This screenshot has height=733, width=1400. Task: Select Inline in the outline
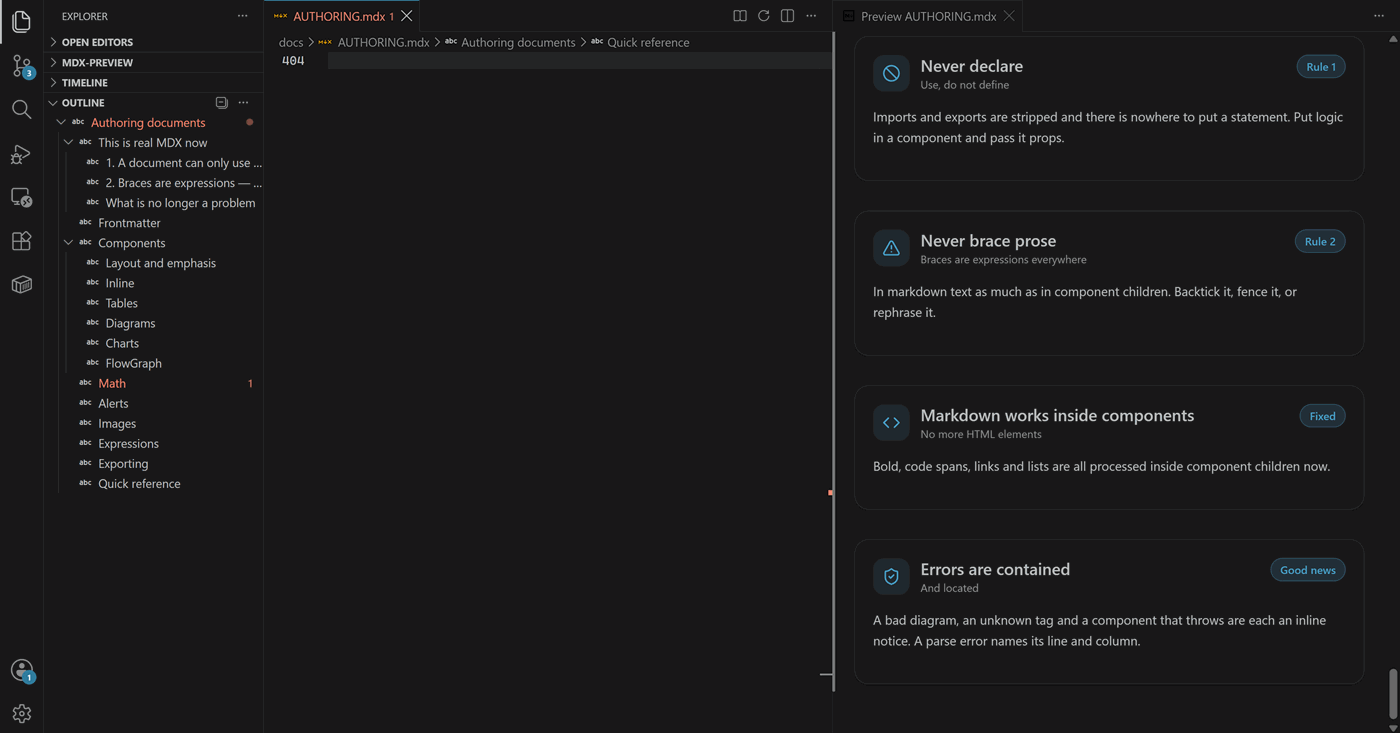click(x=120, y=283)
